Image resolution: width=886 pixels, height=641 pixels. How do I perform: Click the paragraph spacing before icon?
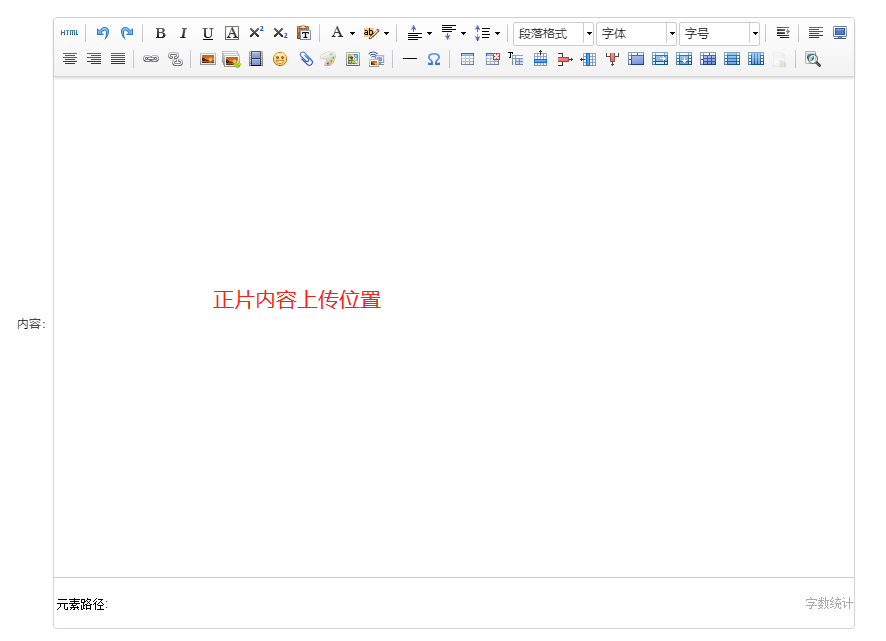point(414,33)
